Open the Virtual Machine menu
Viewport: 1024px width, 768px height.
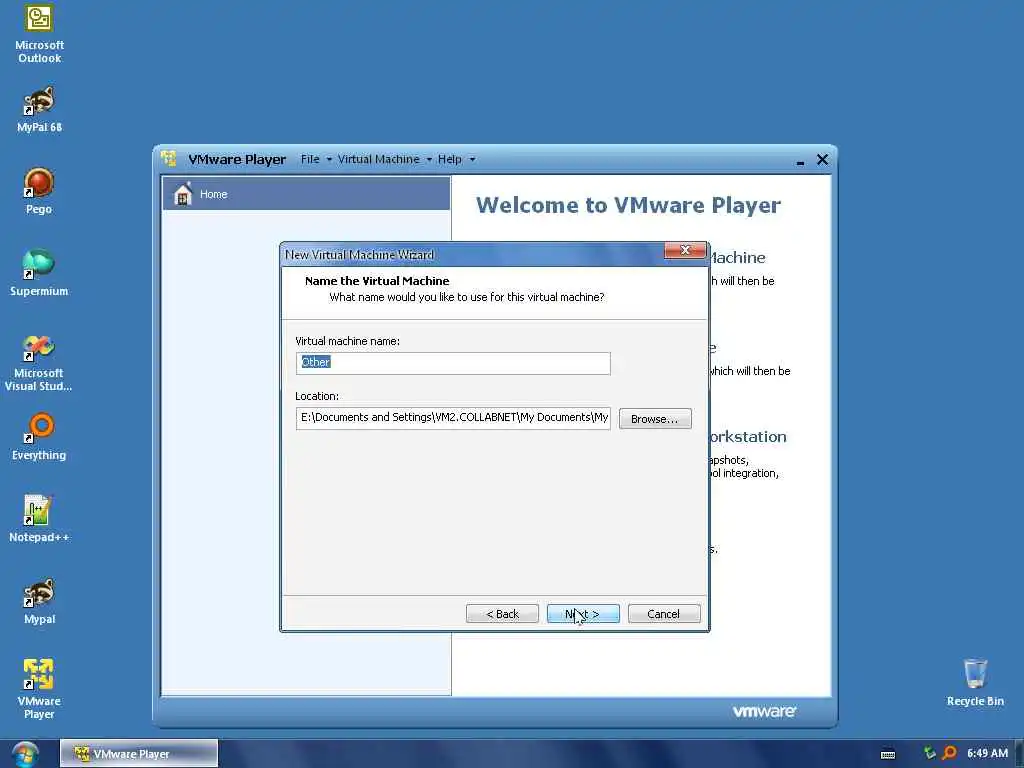click(378, 159)
